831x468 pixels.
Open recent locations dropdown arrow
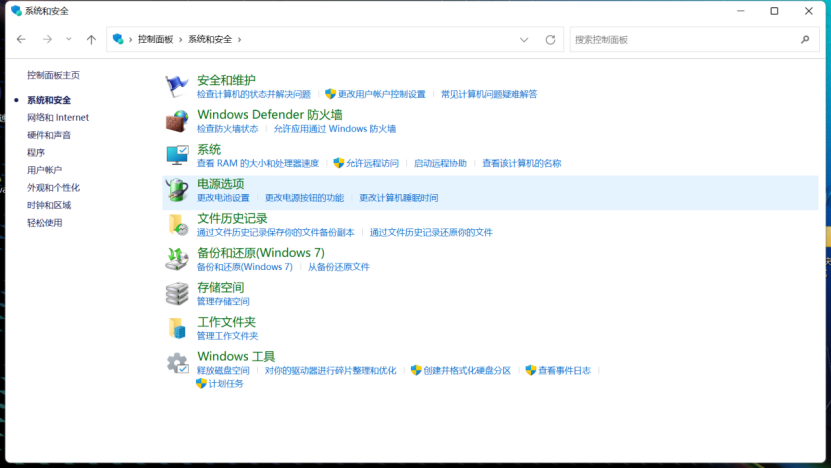coord(68,39)
